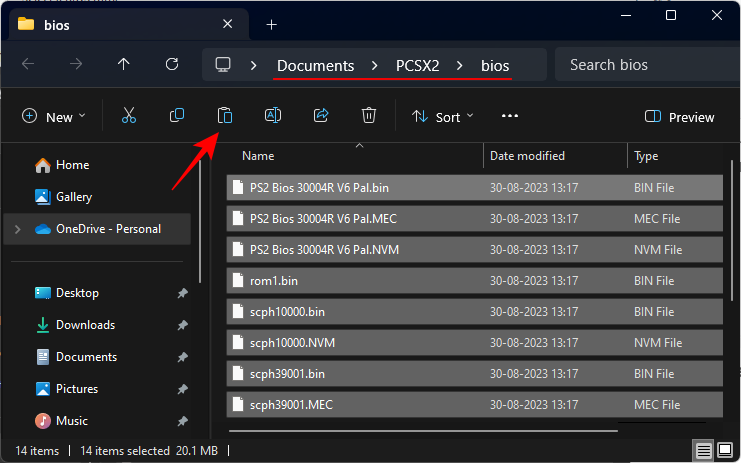Open the Sort options dropdown

pyautogui.click(x=442, y=116)
